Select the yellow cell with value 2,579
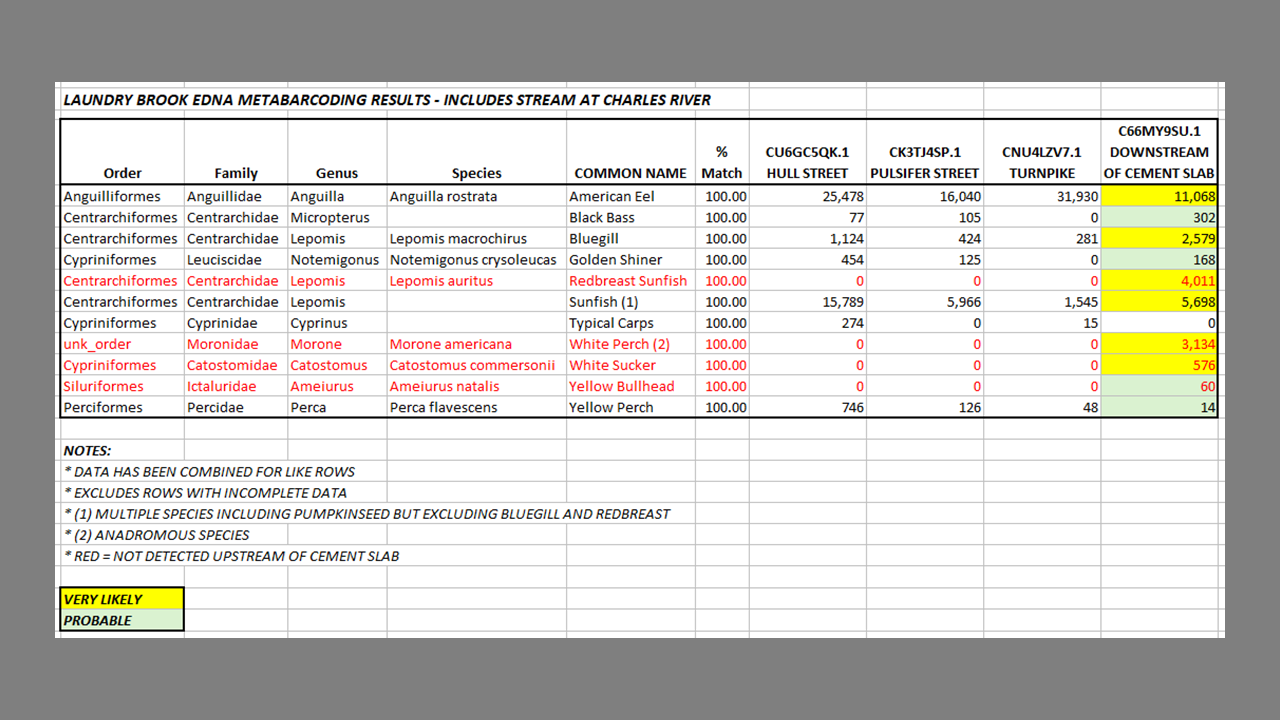Viewport: 1280px width, 720px height. (x=1160, y=239)
